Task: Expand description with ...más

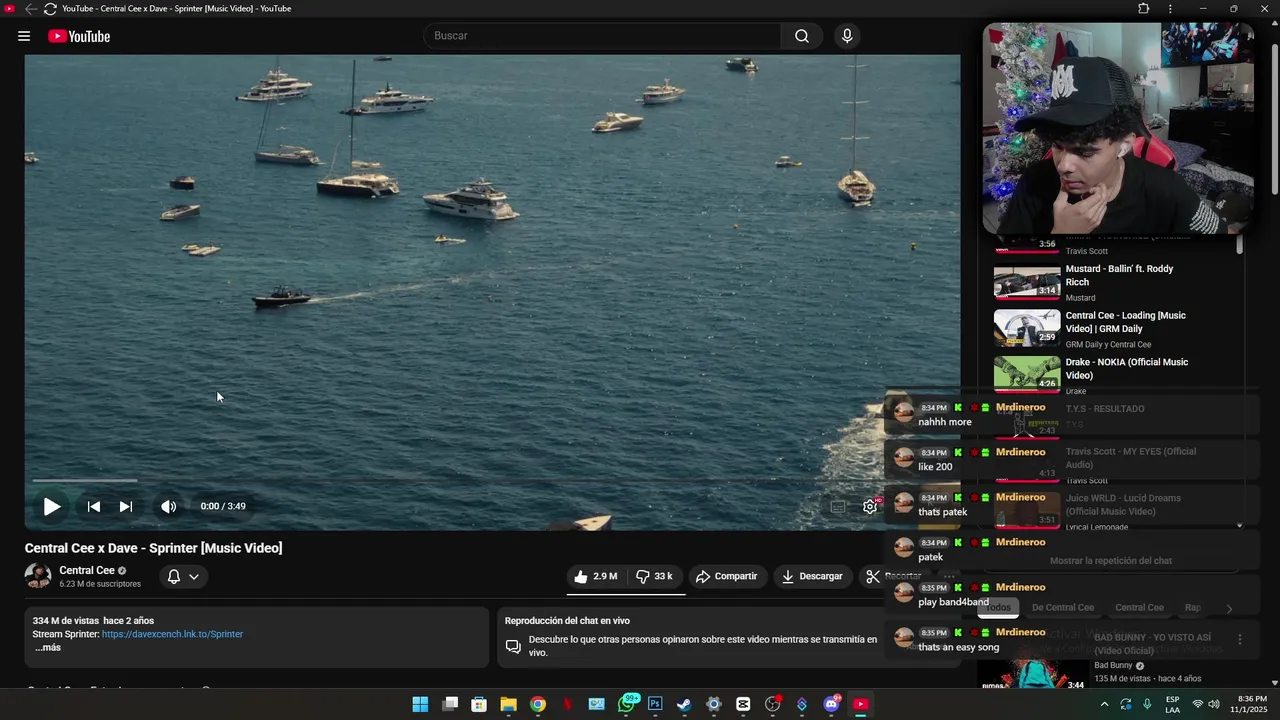Action: (47, 647)
